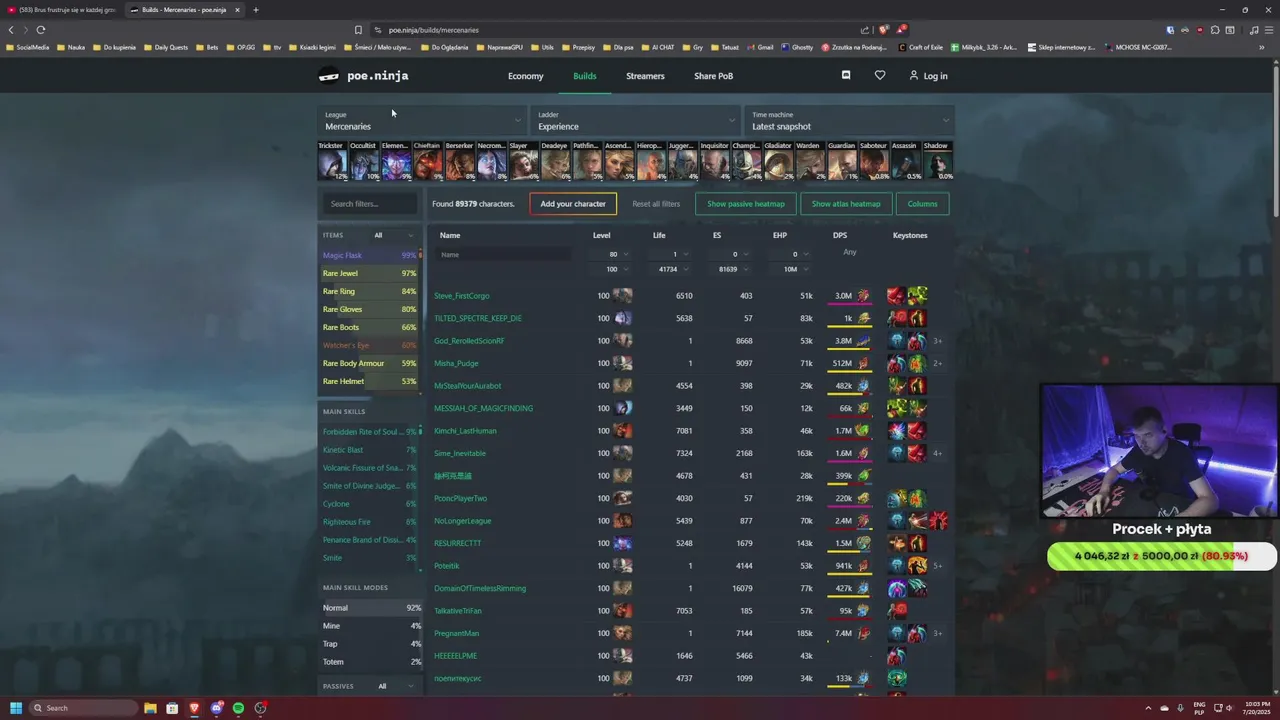Toggle the Magic Flask item filter
The height and width of the screenshot is (720, 1280).
click(369, 256)
